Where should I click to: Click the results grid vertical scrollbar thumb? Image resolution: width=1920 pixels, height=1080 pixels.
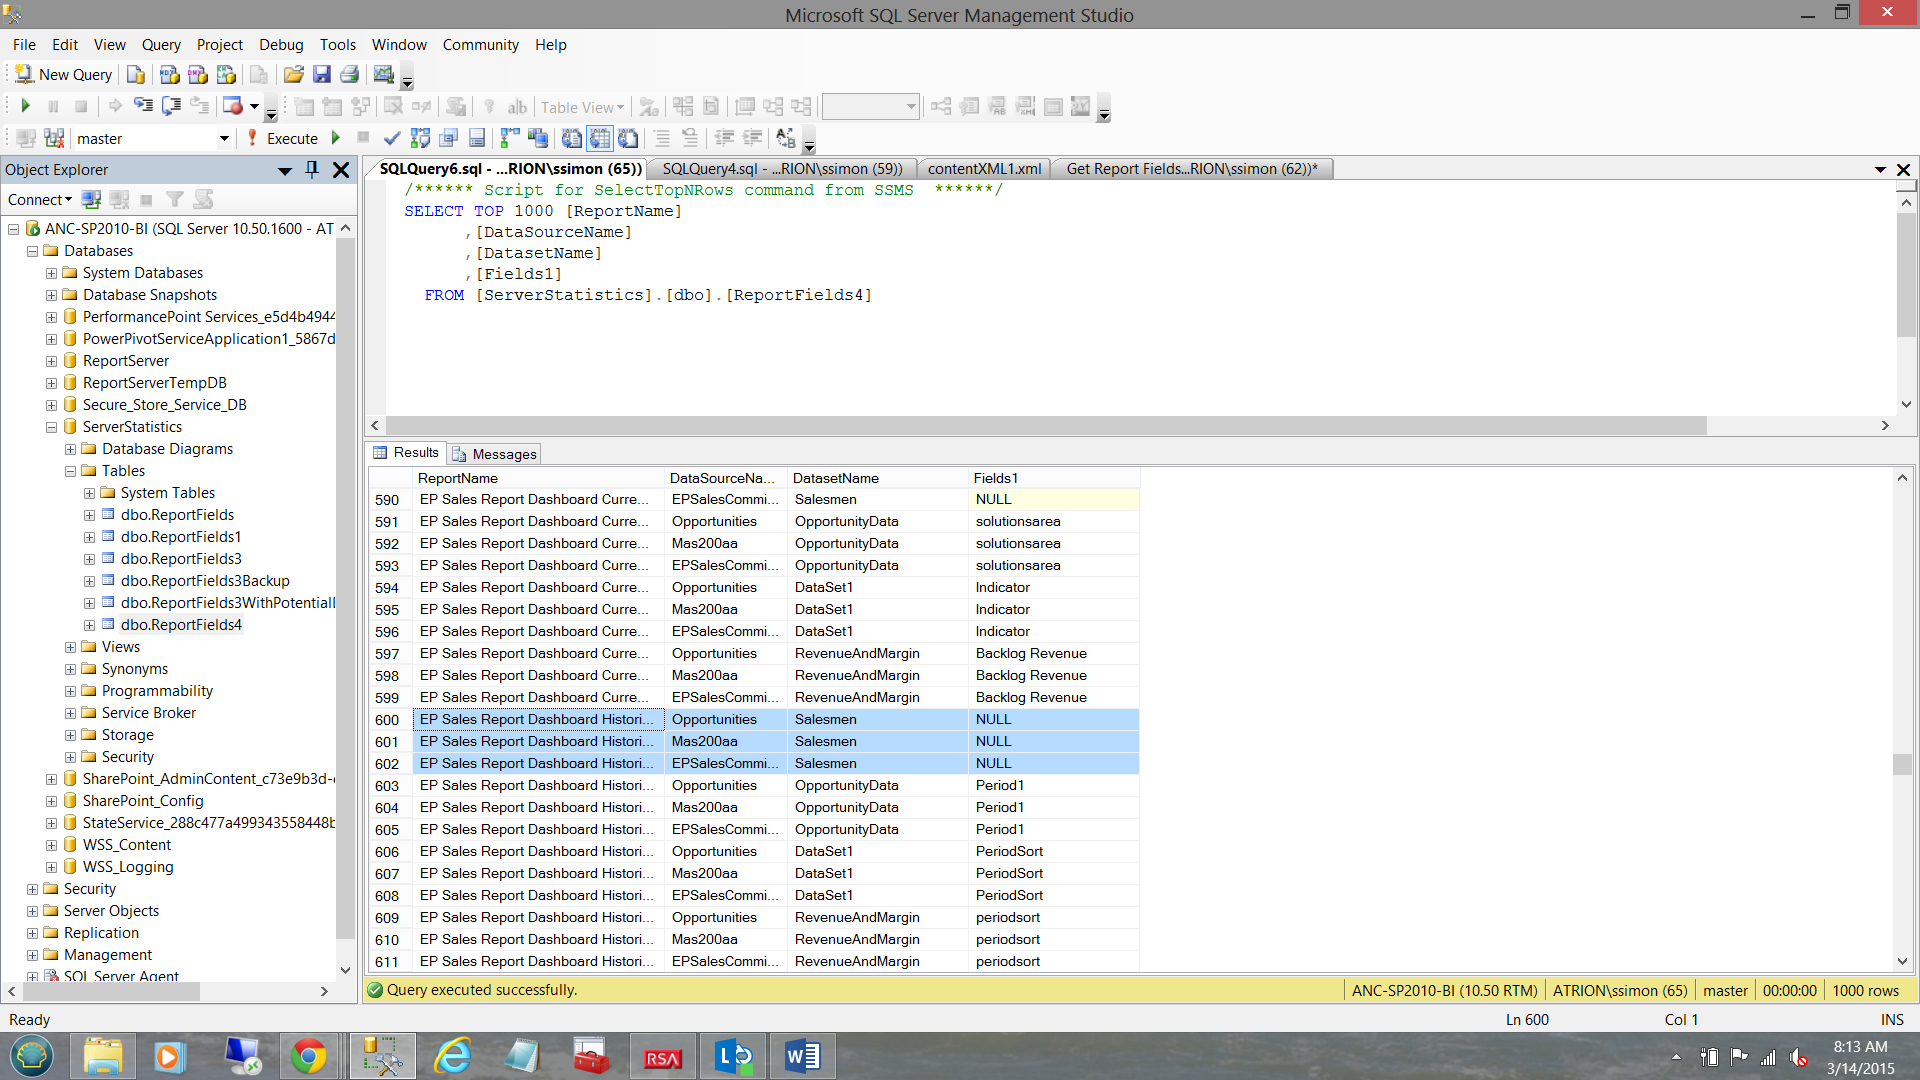pos(1902,764)
